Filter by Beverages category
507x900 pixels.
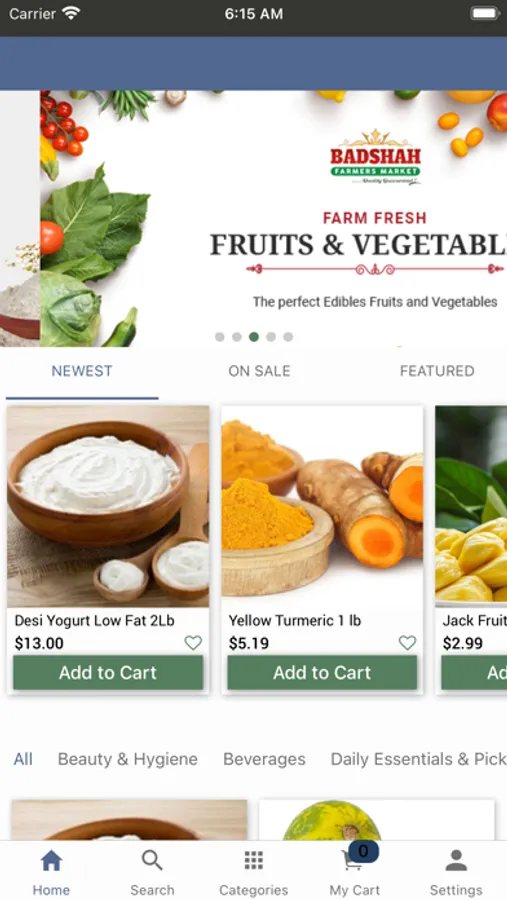264,759
